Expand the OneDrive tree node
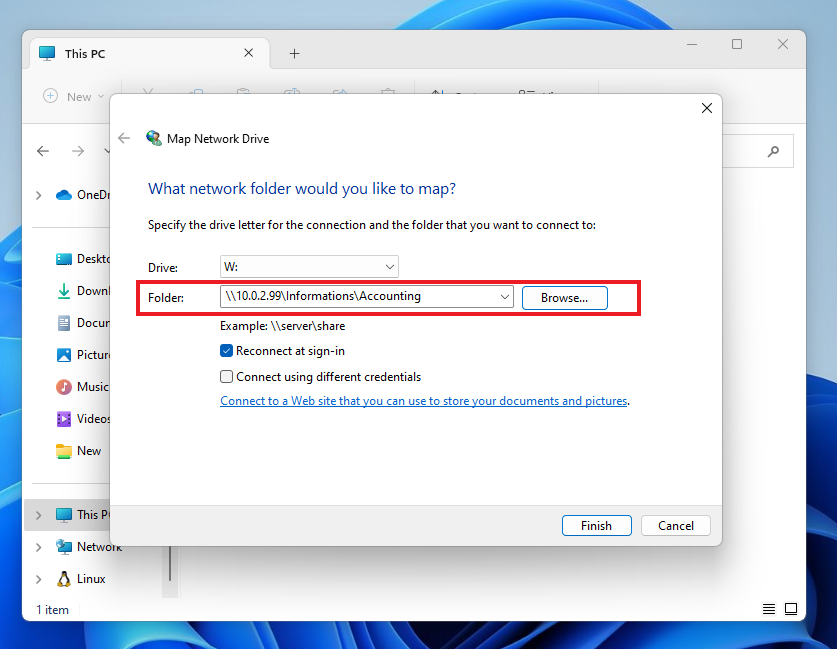The height and width of the screenshot is (649, 837). [x=39, y=195]
